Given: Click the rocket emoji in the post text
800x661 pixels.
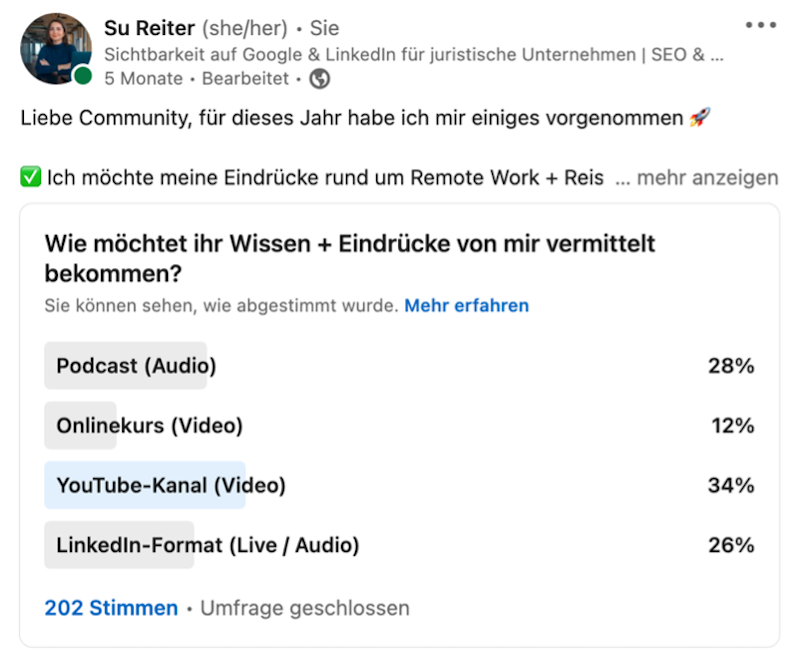Looking at the screenshot, I should pos(700,117).
